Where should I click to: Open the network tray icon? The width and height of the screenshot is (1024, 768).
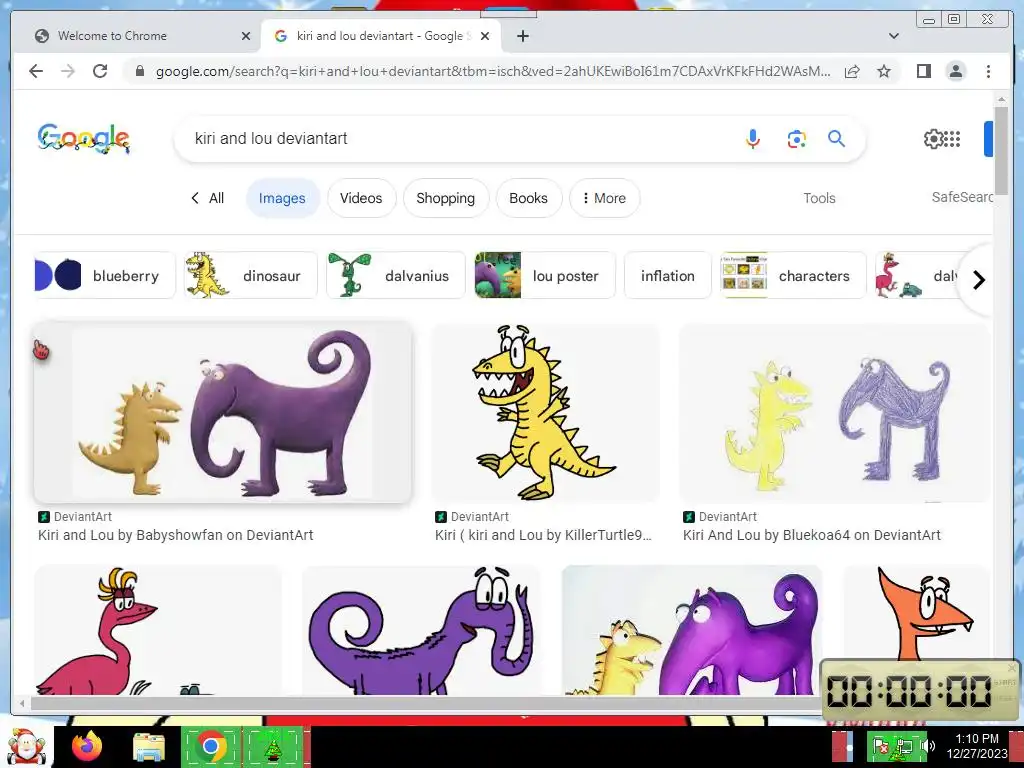[904, 746]
